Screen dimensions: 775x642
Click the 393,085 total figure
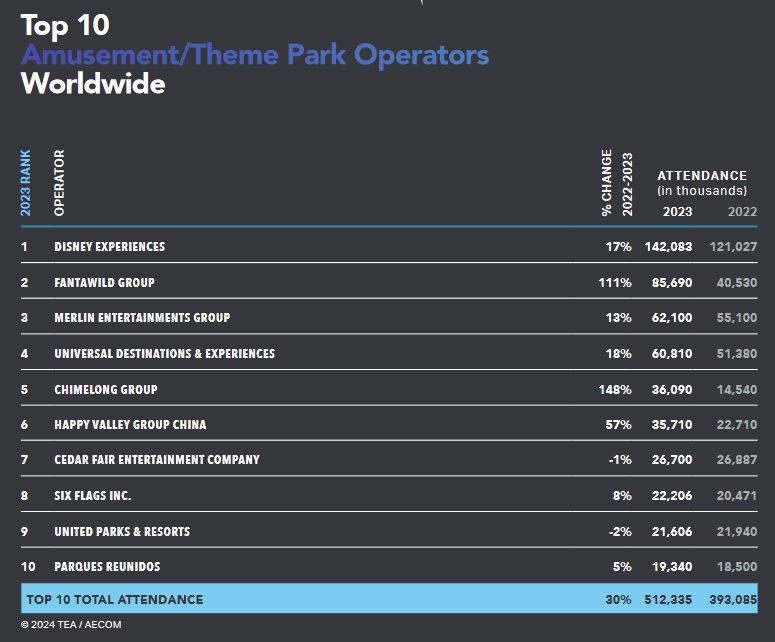[733, 600]
